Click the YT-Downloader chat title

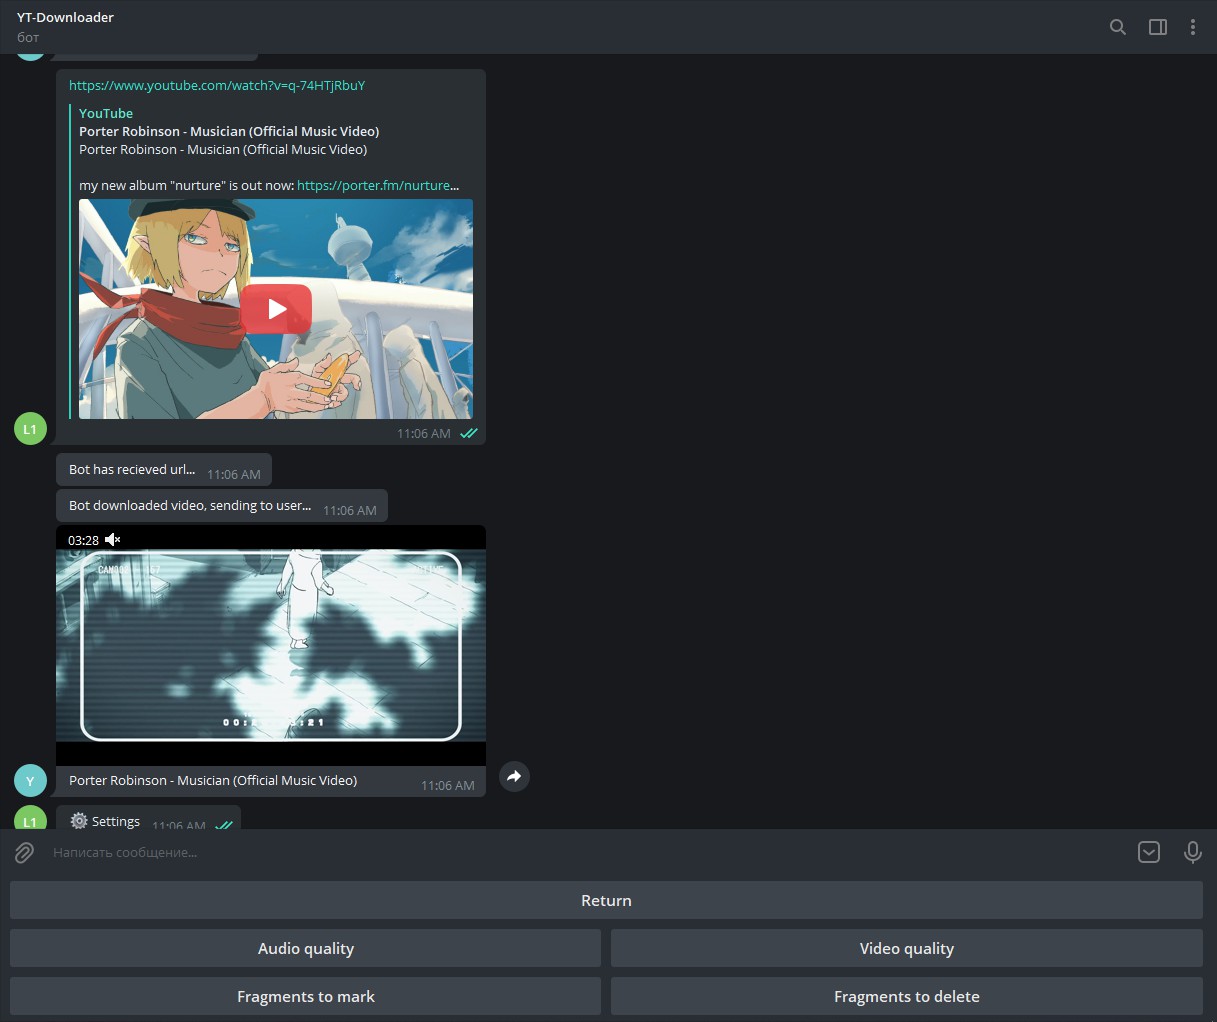65,17
